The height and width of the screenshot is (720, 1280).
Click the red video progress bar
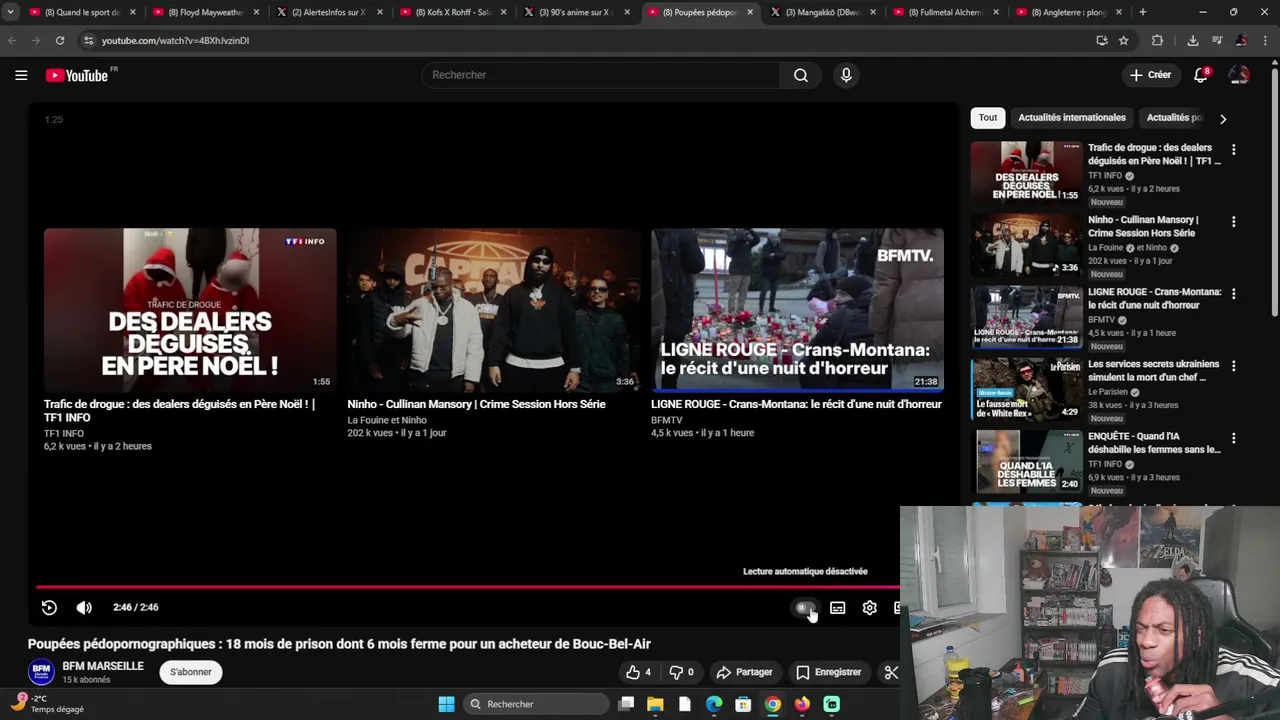[x=468, y=587]
